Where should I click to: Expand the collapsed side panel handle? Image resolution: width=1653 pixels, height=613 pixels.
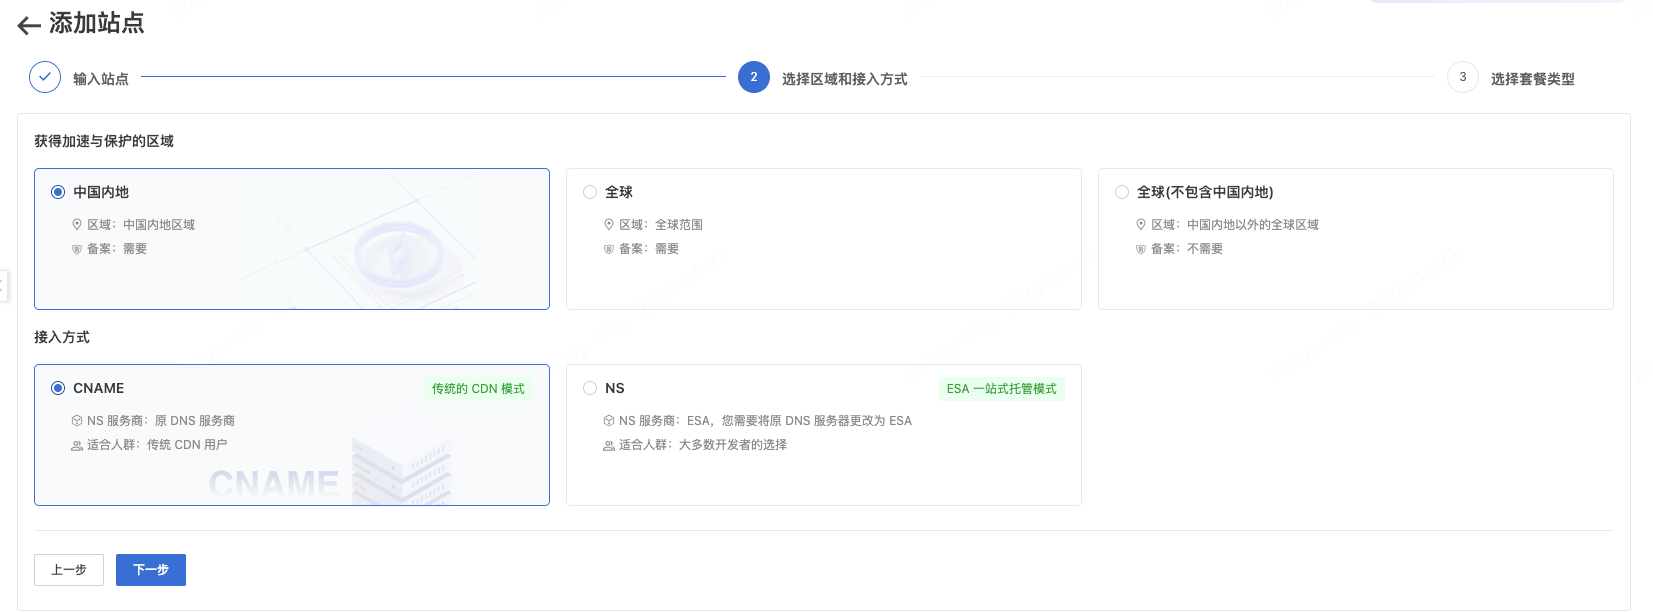click(x=4, y=286)
